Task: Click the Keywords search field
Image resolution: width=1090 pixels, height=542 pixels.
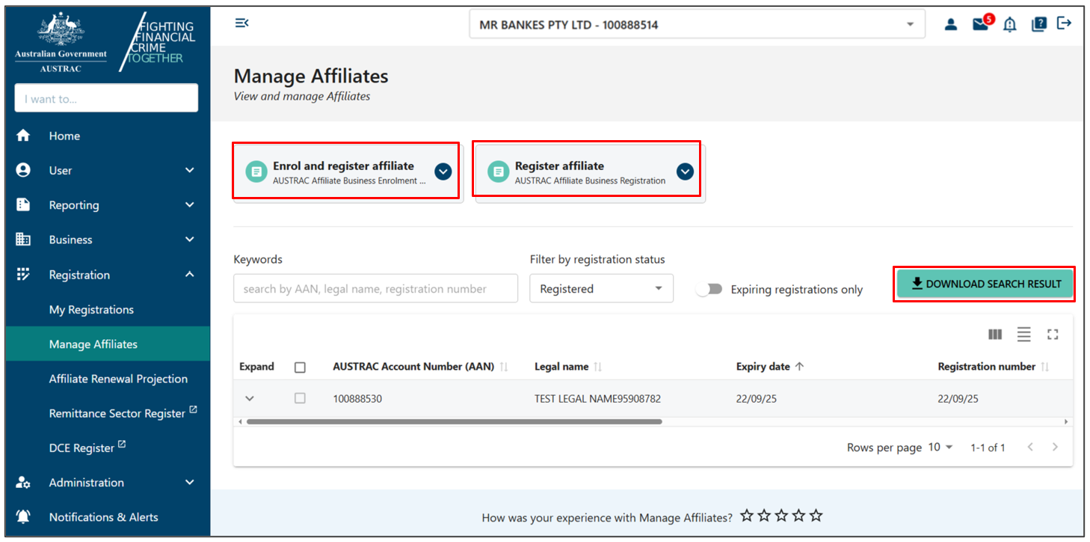Action: click(376, 288)
